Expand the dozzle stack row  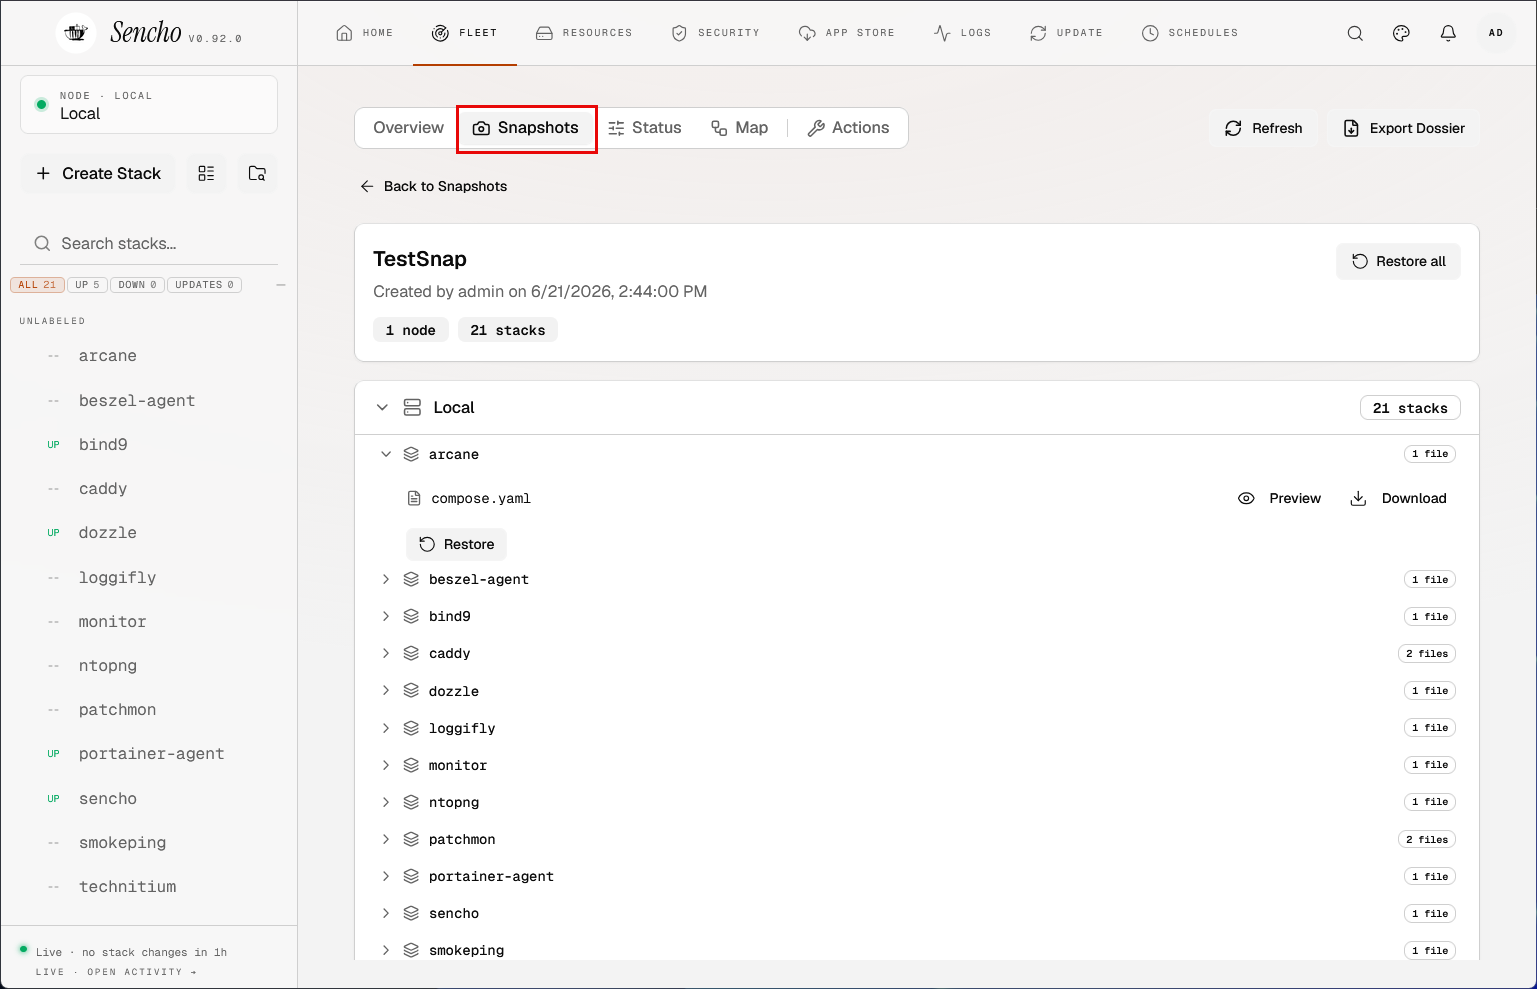[x=386, y=691]
